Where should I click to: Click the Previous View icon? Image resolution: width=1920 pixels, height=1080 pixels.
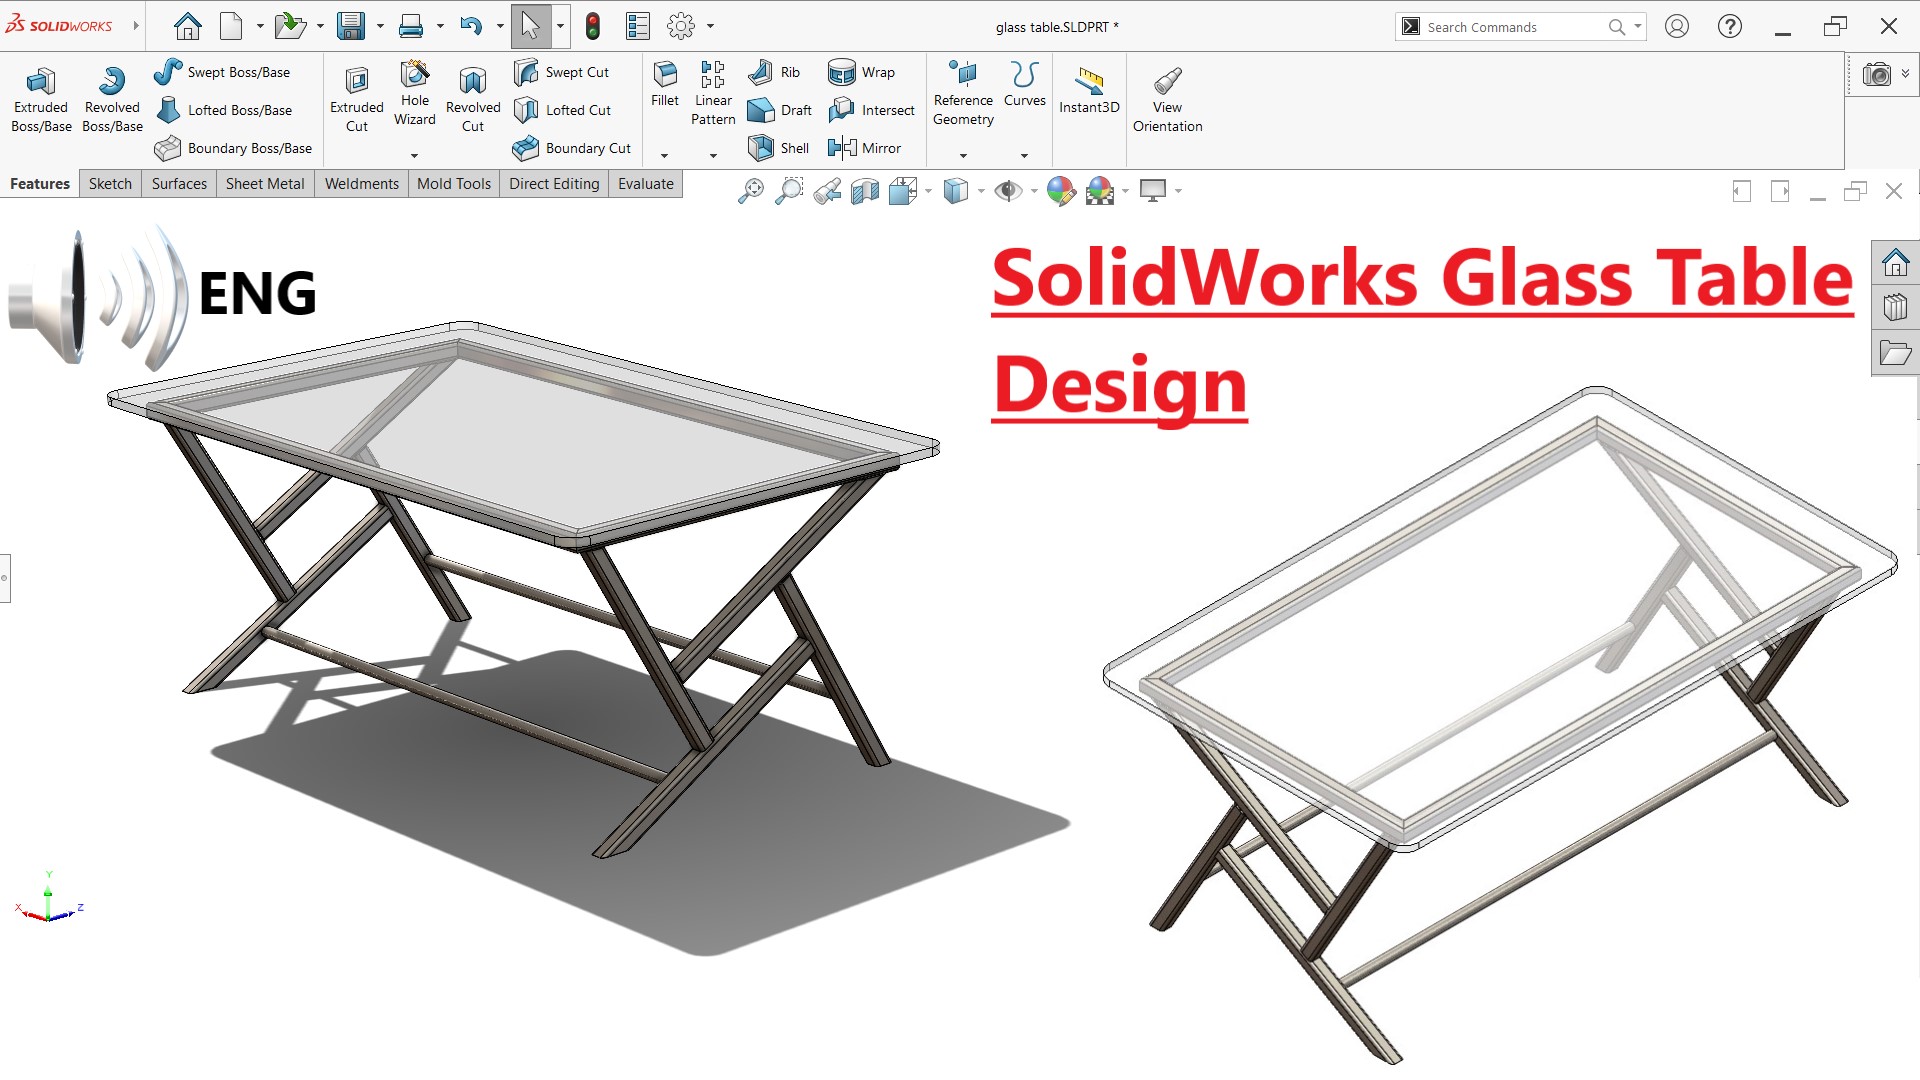827,191
